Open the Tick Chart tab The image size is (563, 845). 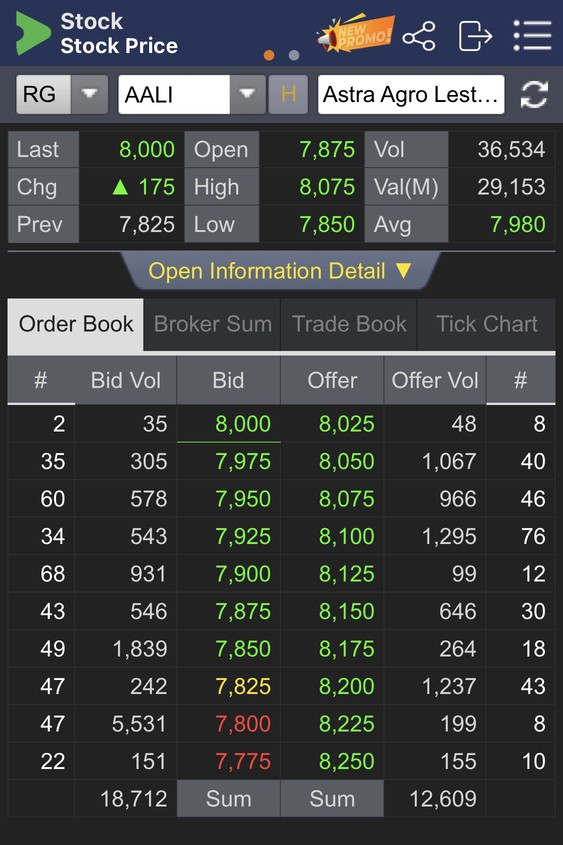click(x=486, y=324)
